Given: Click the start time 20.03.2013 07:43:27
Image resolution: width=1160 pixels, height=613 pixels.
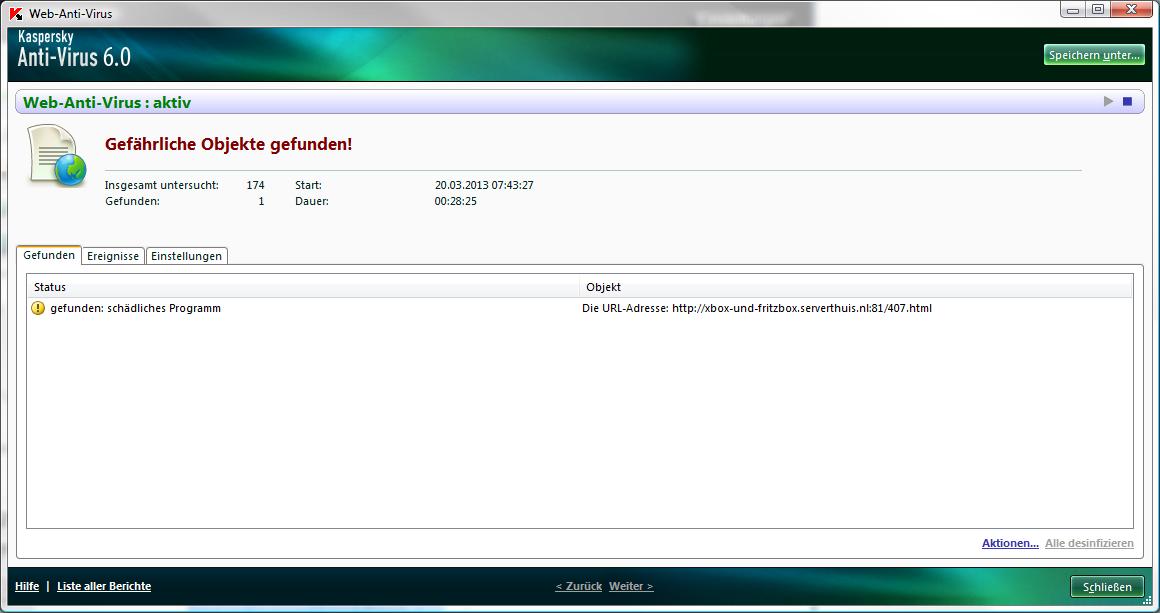Looking at the screenshot, I should pos(484,185).
